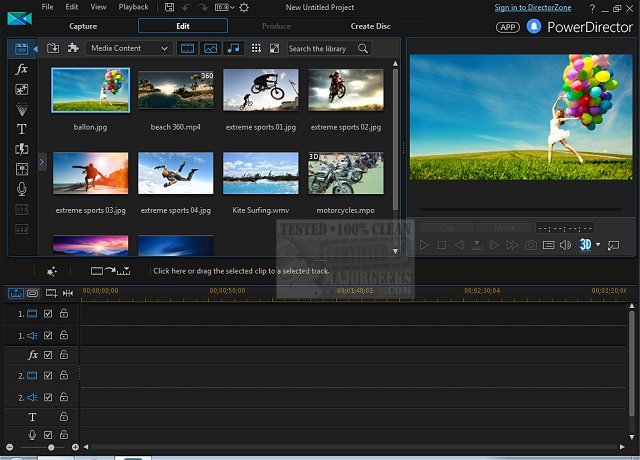The image size is (640, 460).
Task: Click the Magic Tools wand icon
Action: click(51, 271)
